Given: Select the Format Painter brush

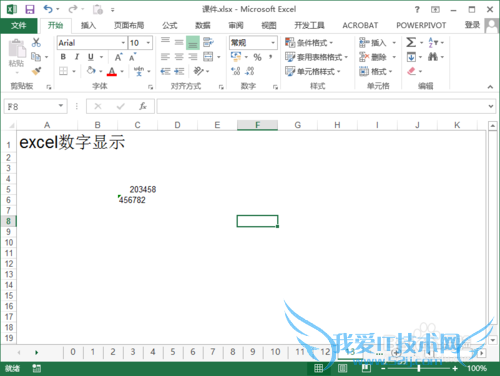Looking at the screenshot, I should click(x=36, y=71).
